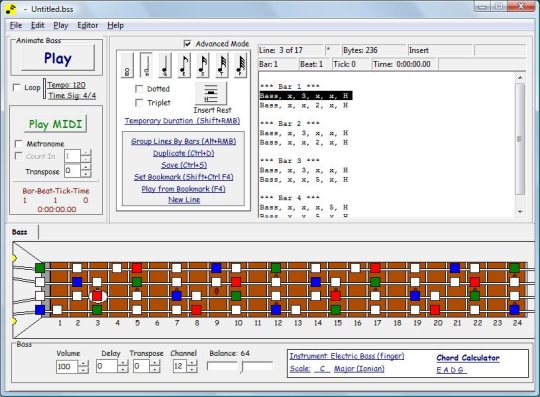540x397 pixels.
Task: Click the Play MIDI button
Action: 55,124
